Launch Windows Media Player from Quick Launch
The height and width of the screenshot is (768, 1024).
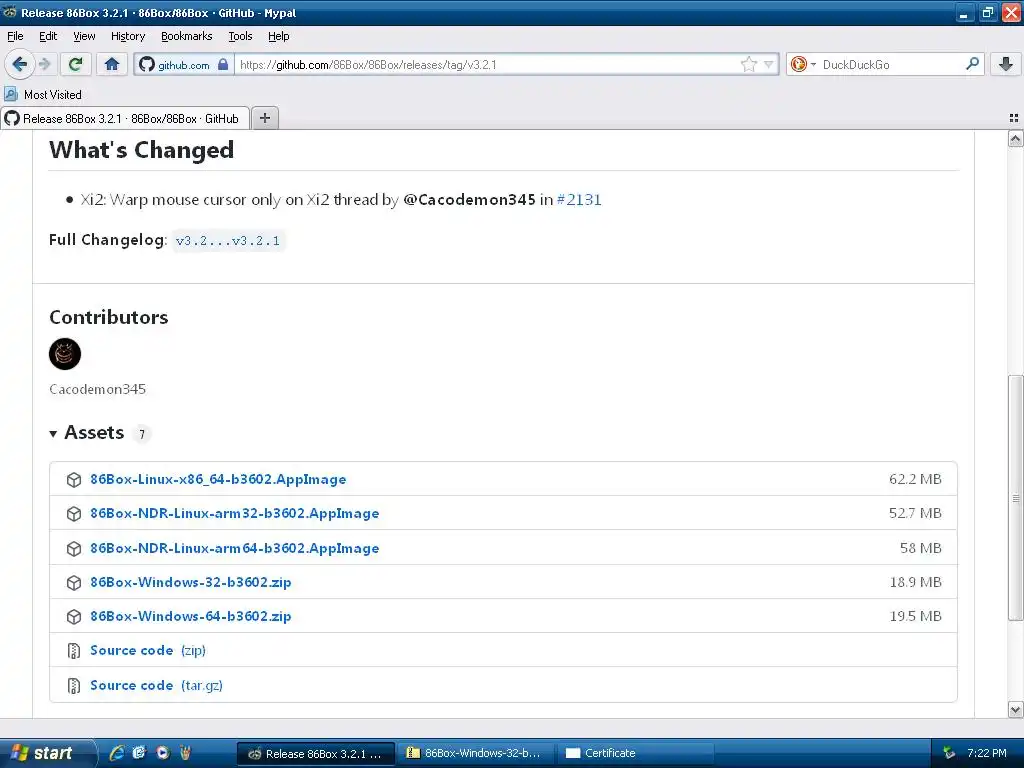[162, 753]
